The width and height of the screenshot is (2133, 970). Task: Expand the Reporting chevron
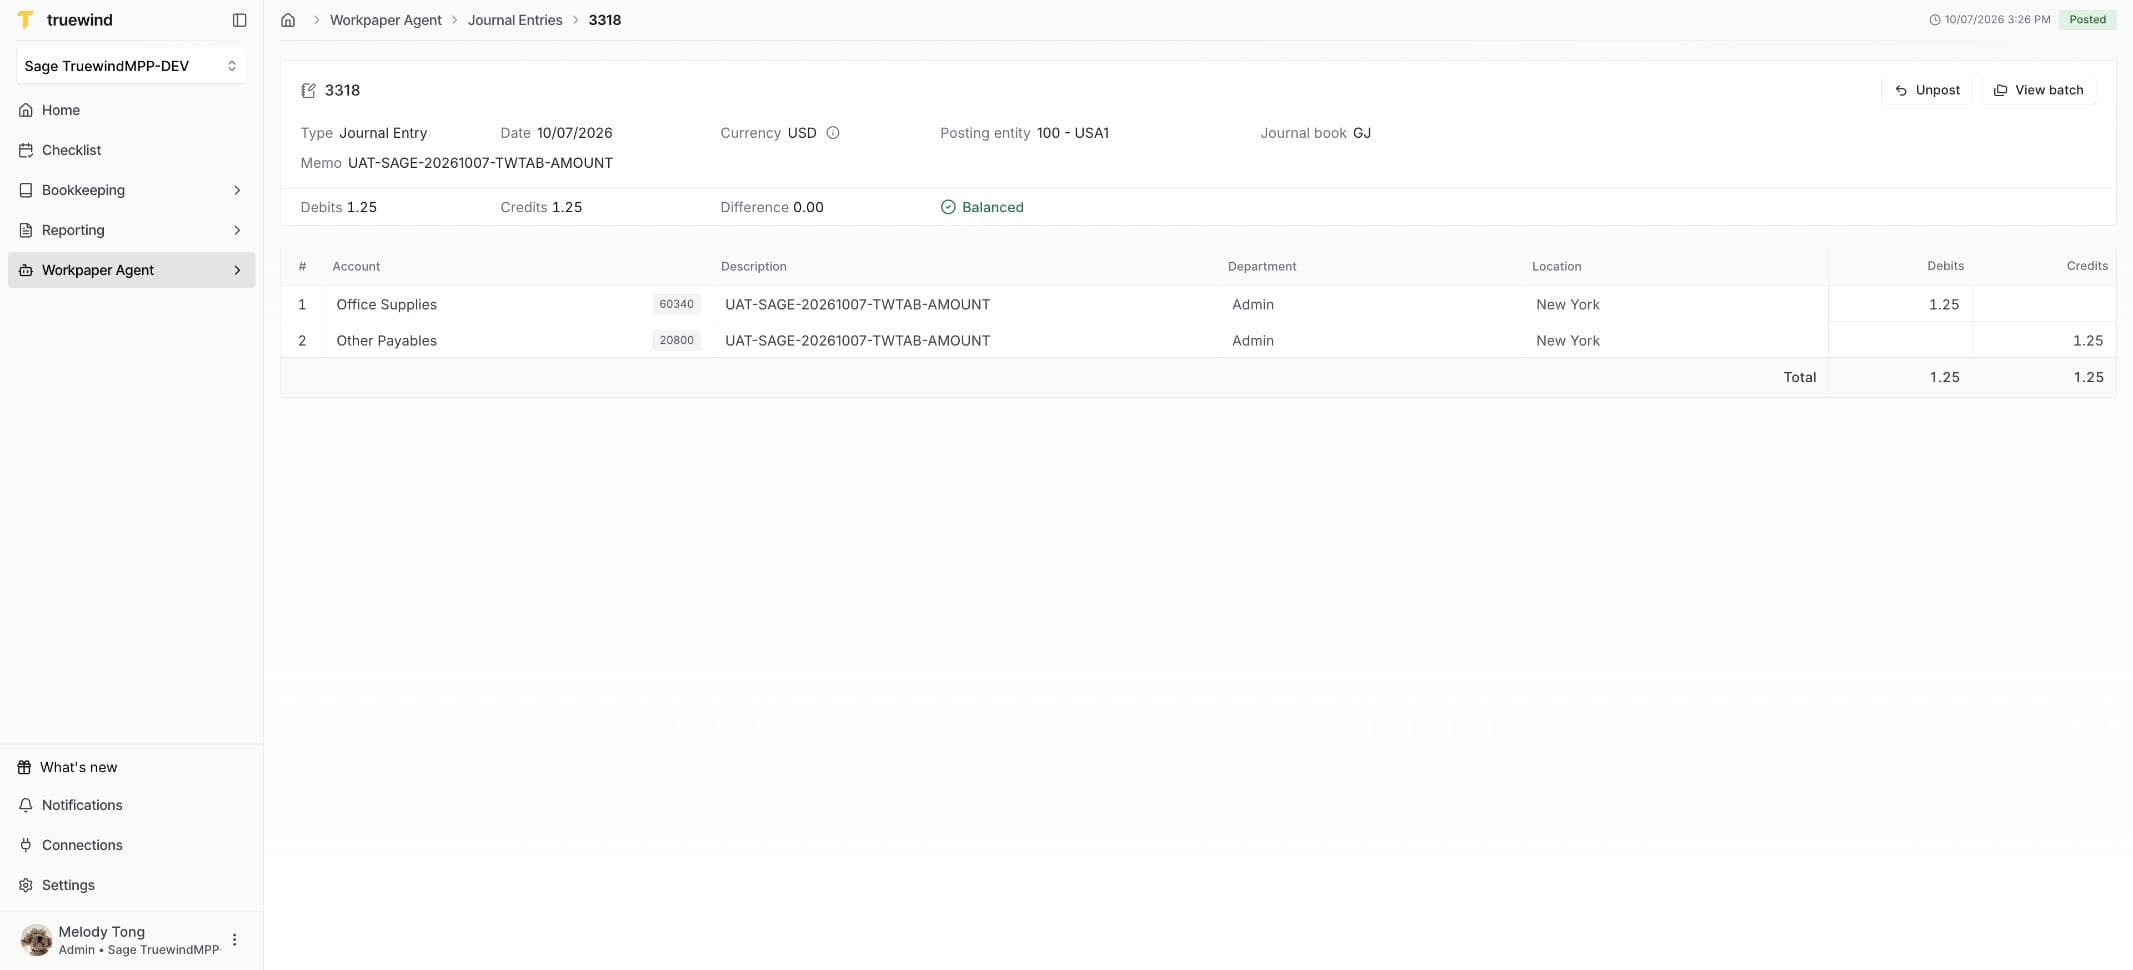[237, 230]
